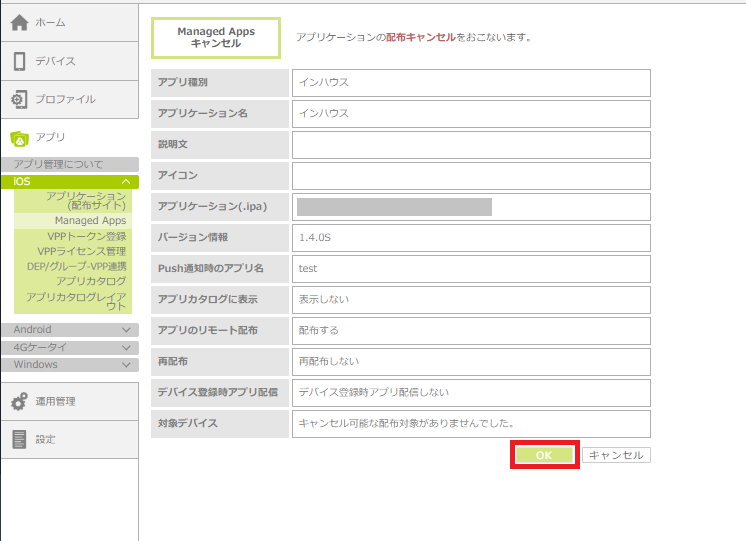Click the Operations Management gears icon

[x=19, y=401]
